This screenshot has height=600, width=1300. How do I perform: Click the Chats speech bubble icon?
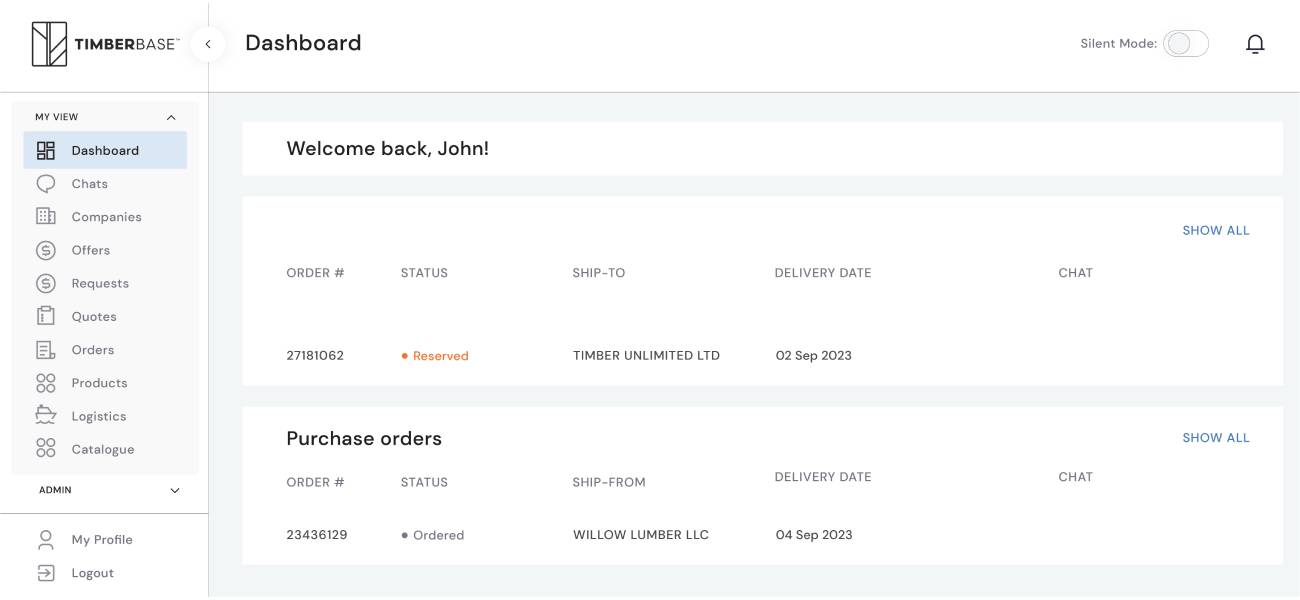[x=46, y=184]
